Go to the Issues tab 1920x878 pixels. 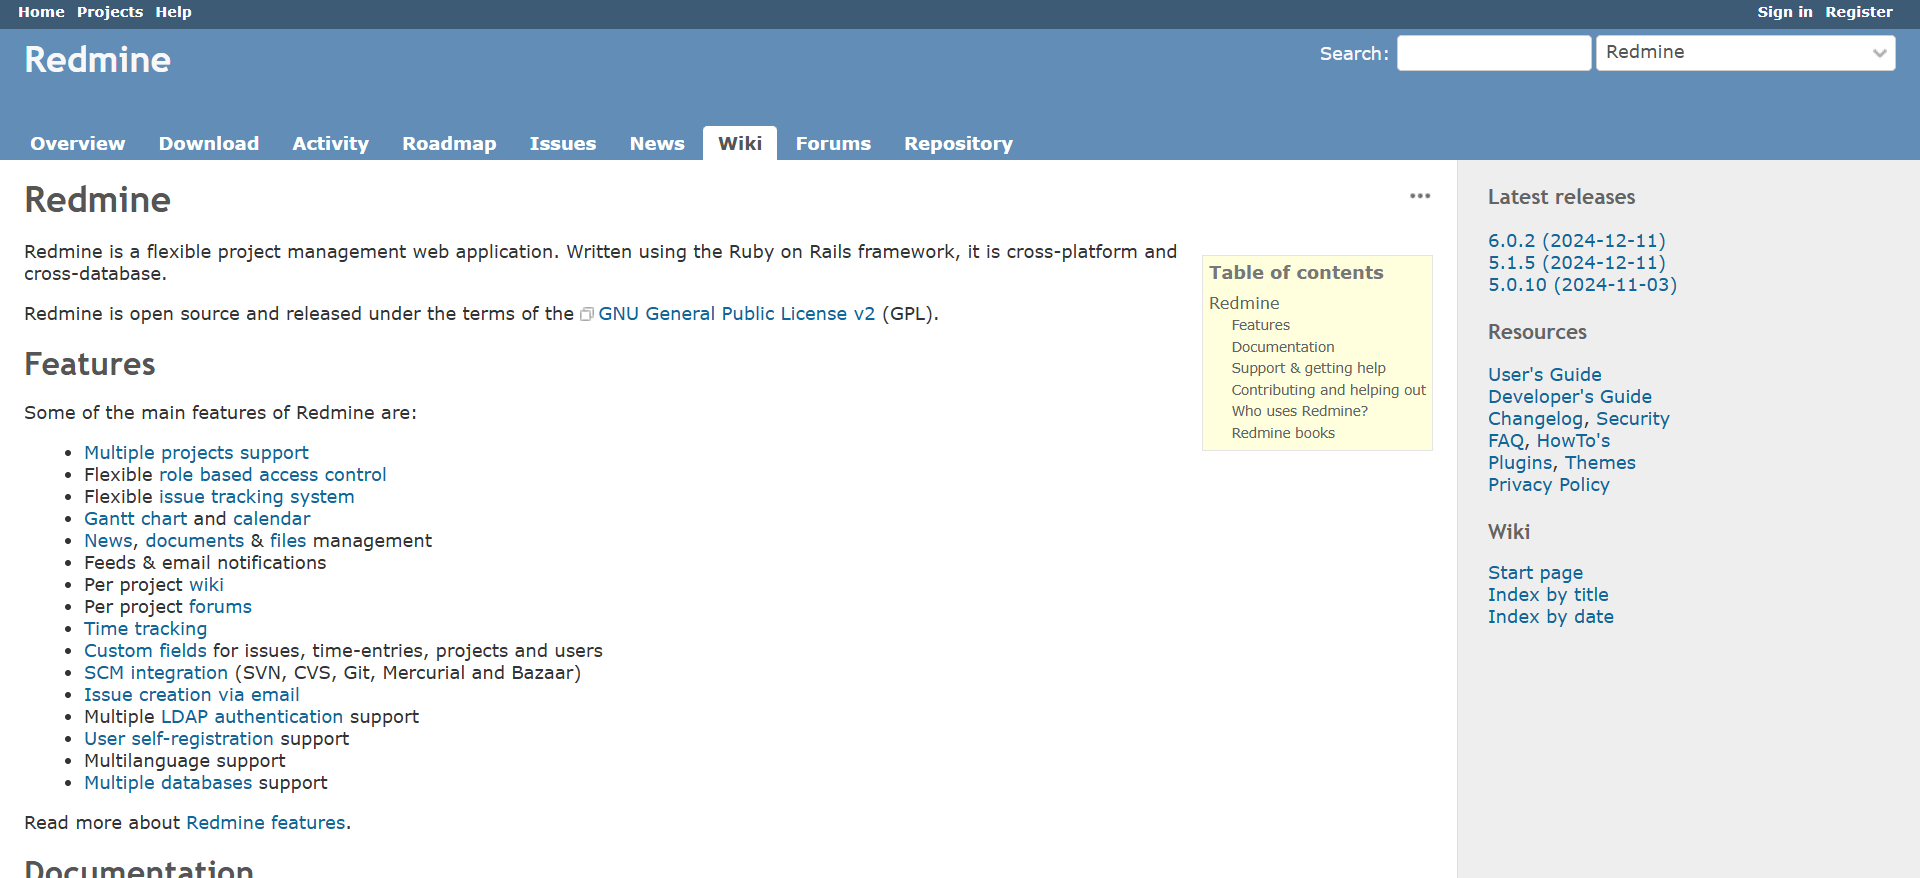(563, 143)
